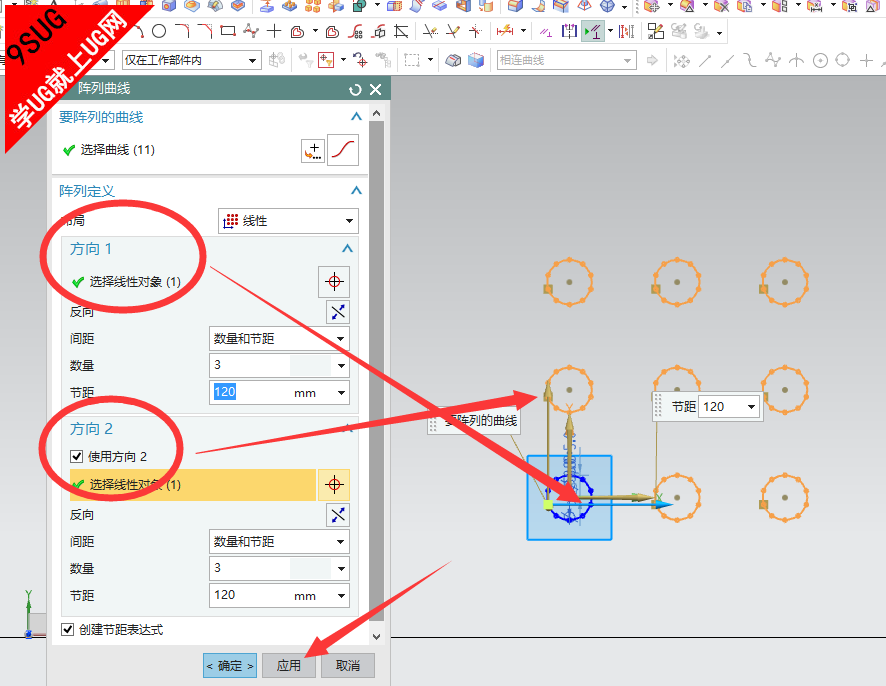886x686 pixels.
Task: Click Direction 1 反向 reverse icon
Action: tap(338, 312)
